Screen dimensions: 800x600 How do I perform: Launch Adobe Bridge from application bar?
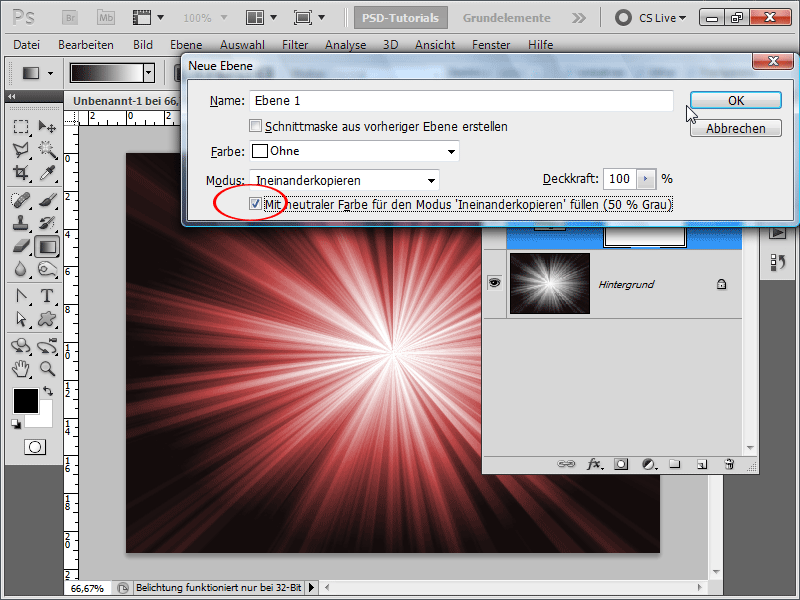70,18
